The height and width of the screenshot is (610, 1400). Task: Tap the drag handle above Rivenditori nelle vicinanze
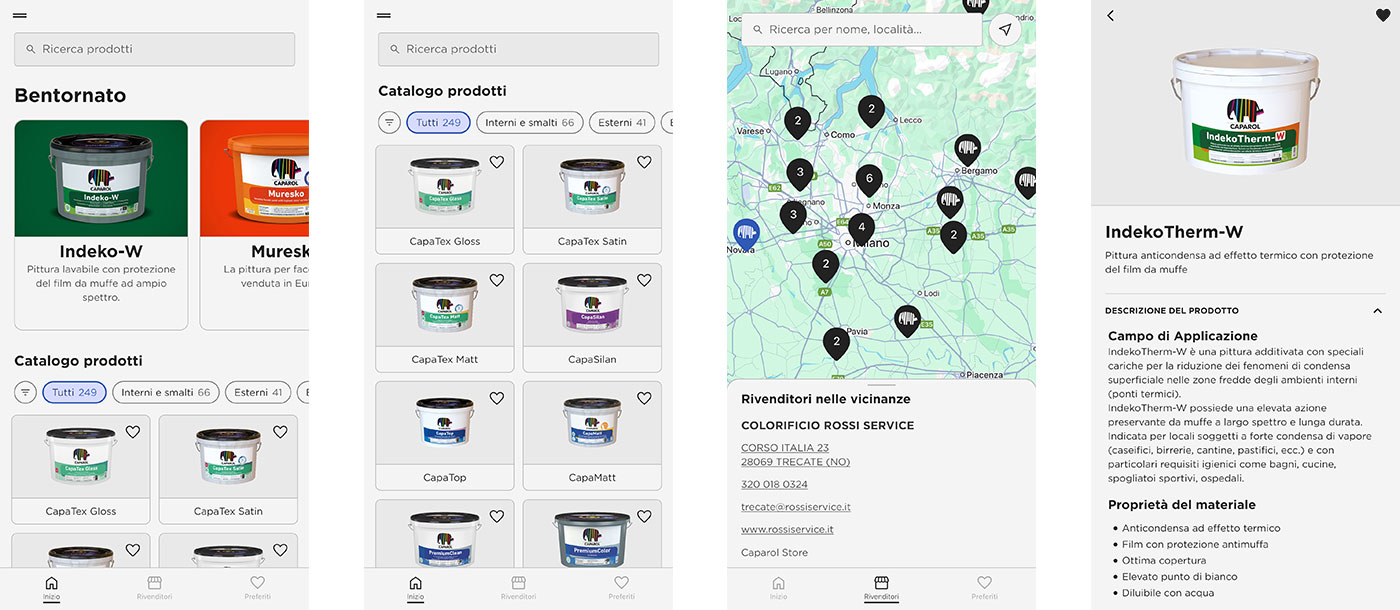pyautogui.click(x=881, y=385)
